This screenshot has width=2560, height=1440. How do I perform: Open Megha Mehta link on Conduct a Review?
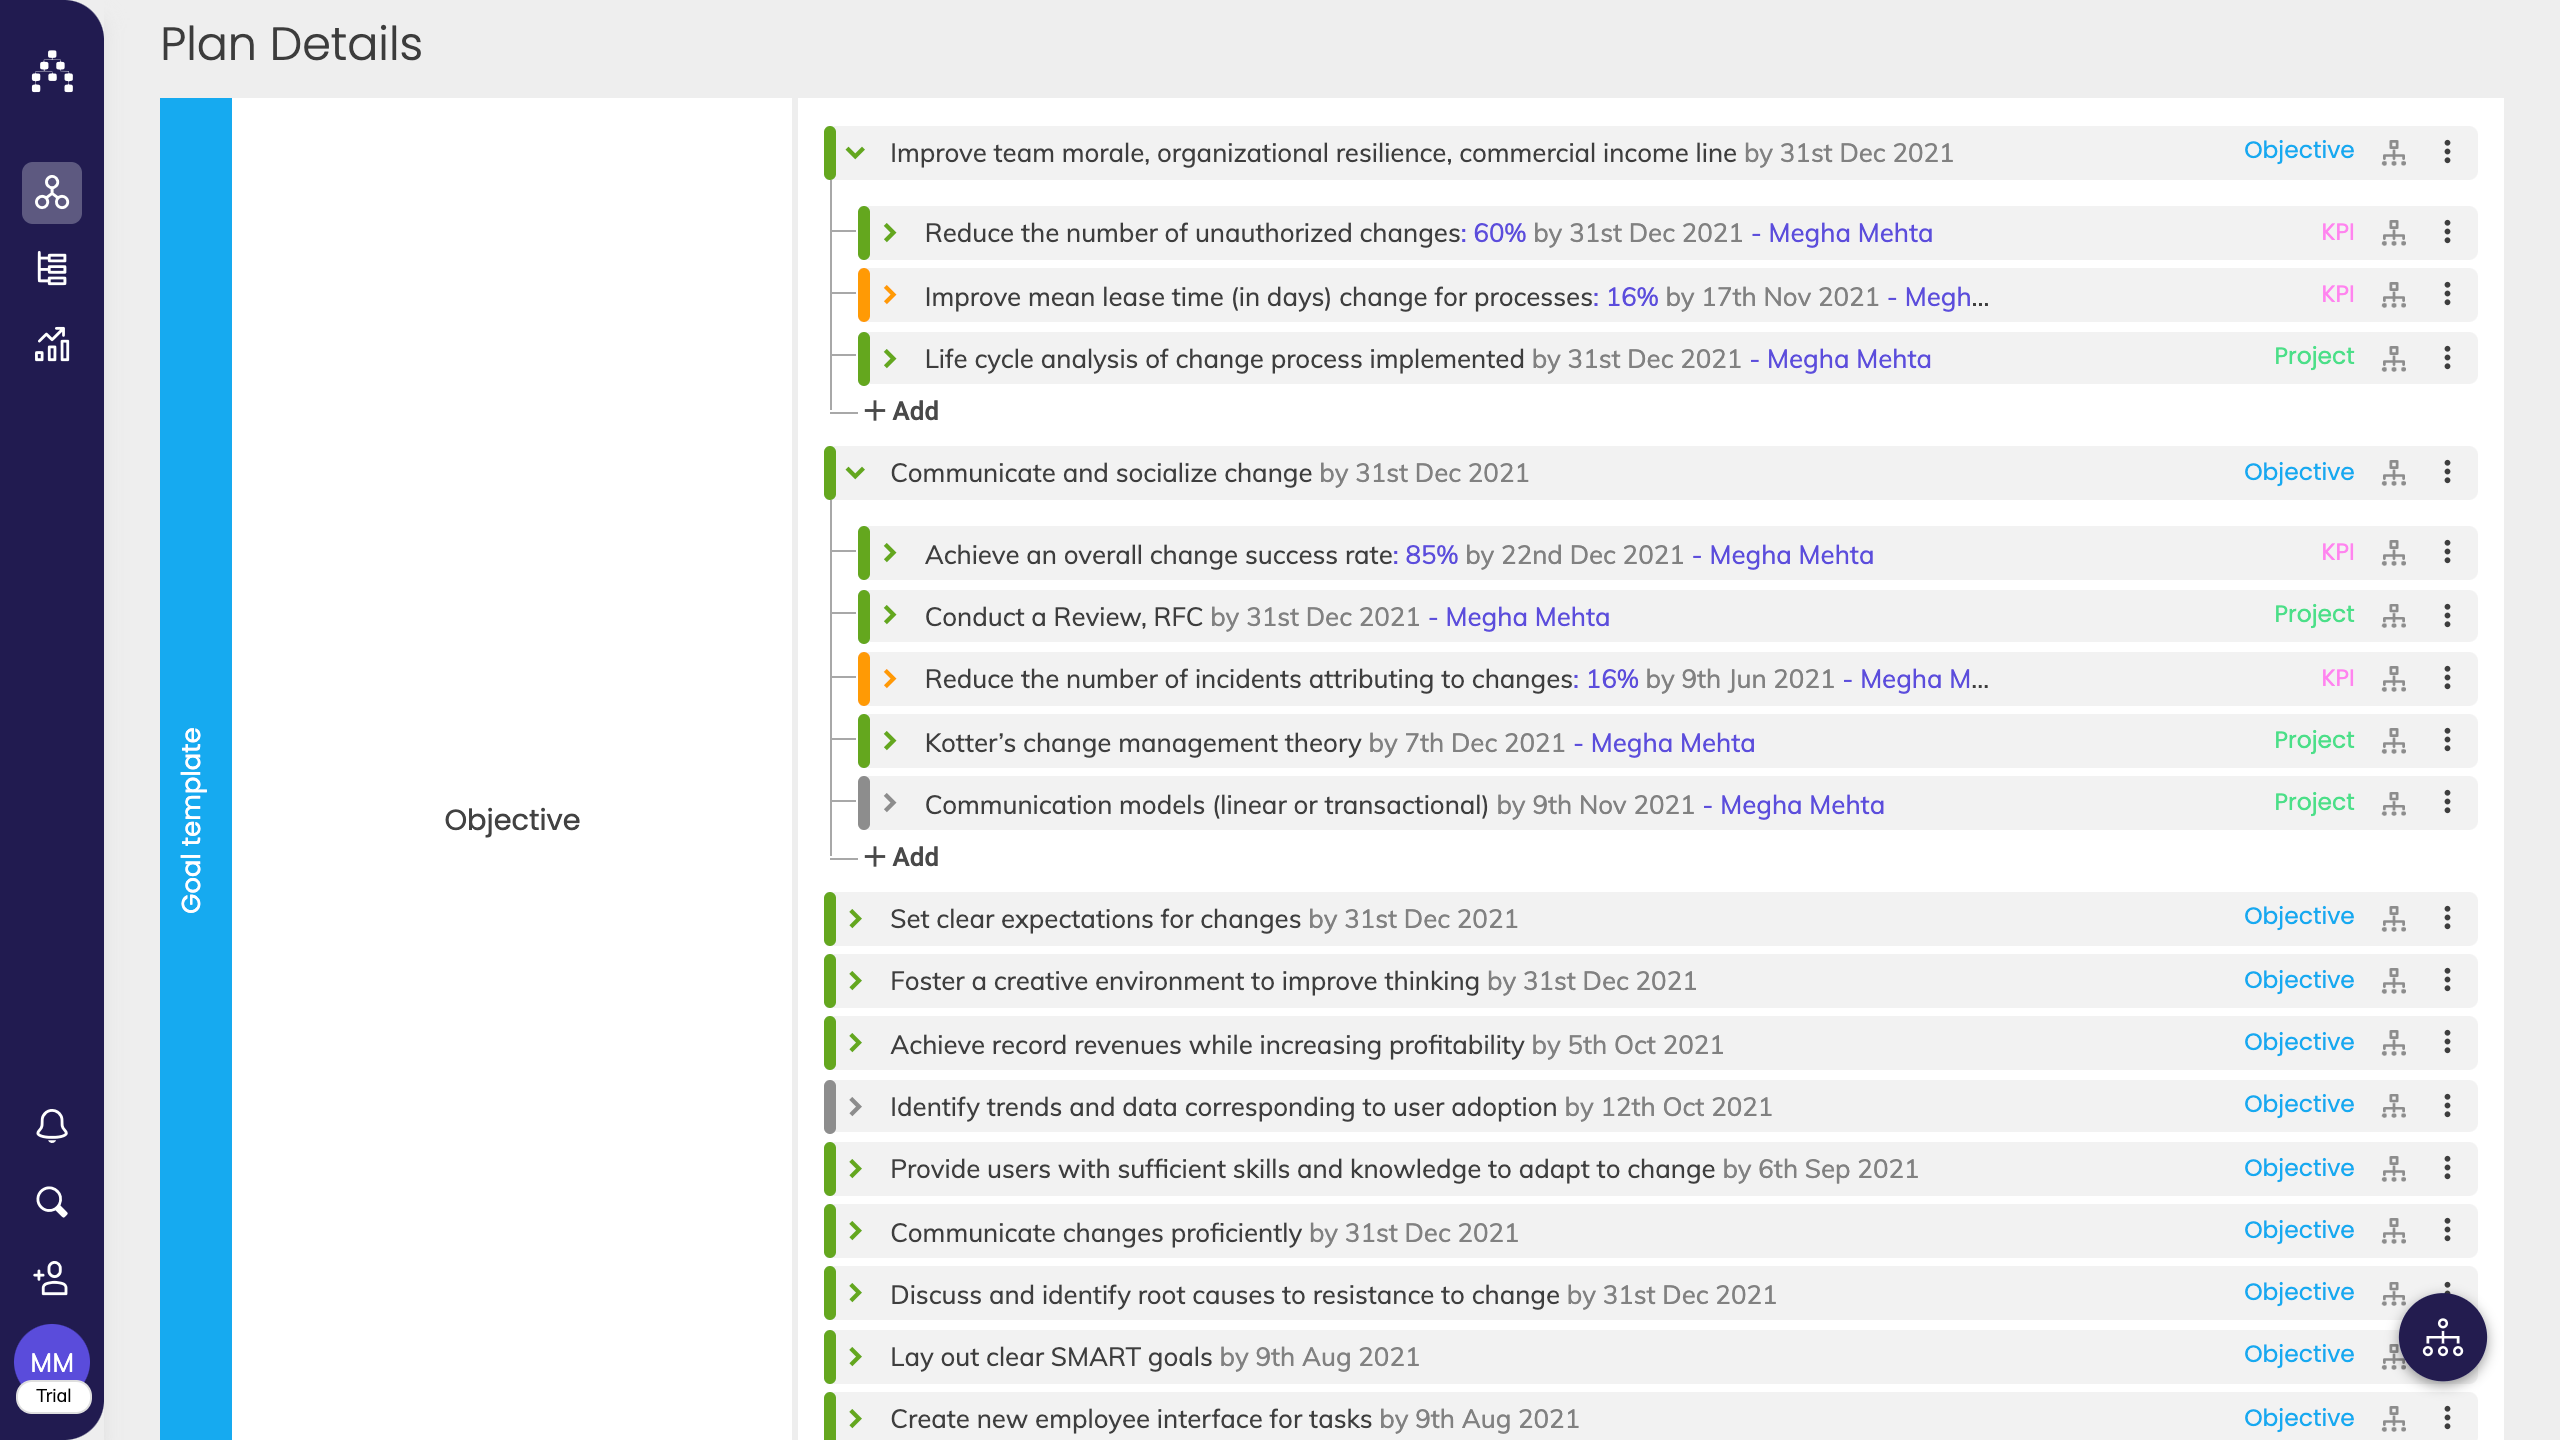coord(1528,617)
